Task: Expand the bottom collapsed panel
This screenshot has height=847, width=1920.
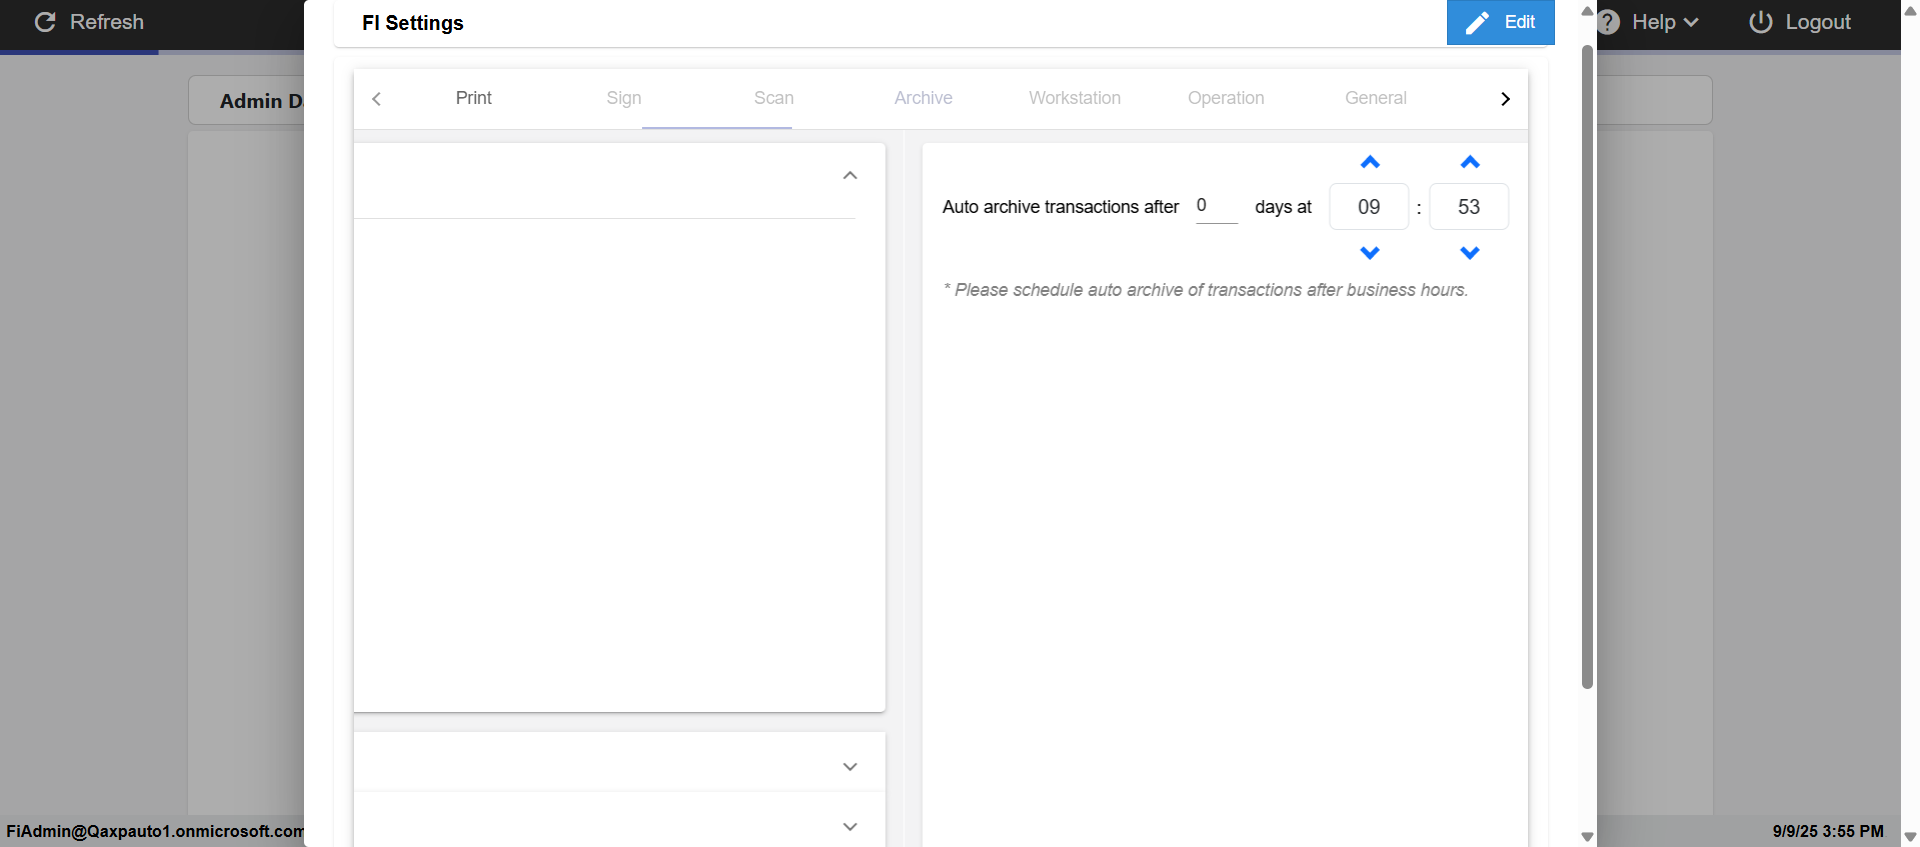Action: point(850,827)
